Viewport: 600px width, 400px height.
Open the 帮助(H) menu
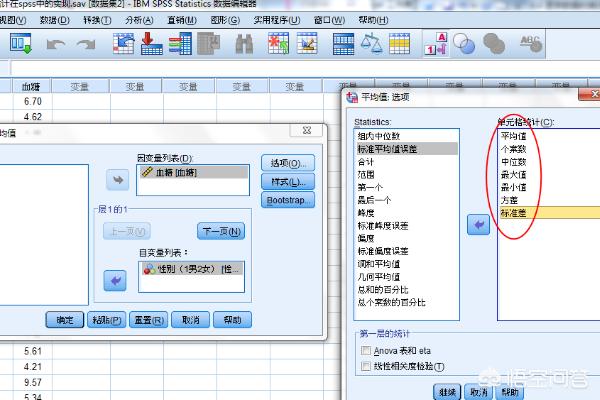(373, 20)
